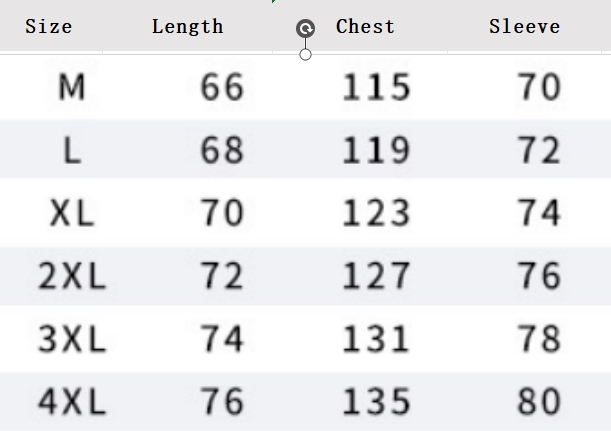Click the 4XL size cell
The width and height of the screenshot is (611, 431).
click(72, 401)
